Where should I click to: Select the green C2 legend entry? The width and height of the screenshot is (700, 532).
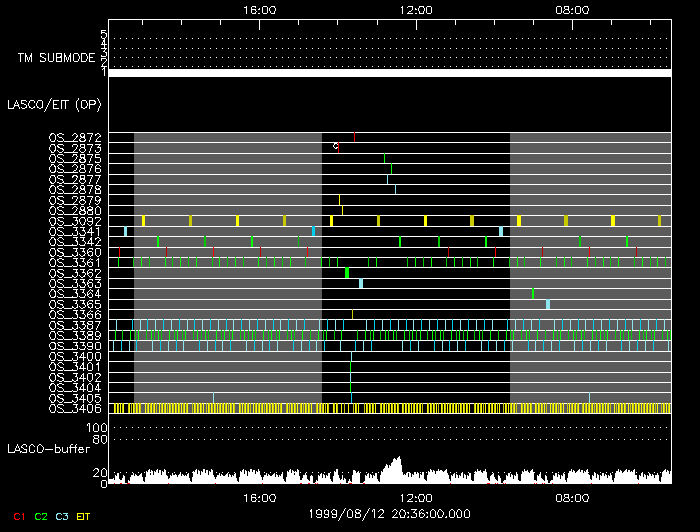40,516
